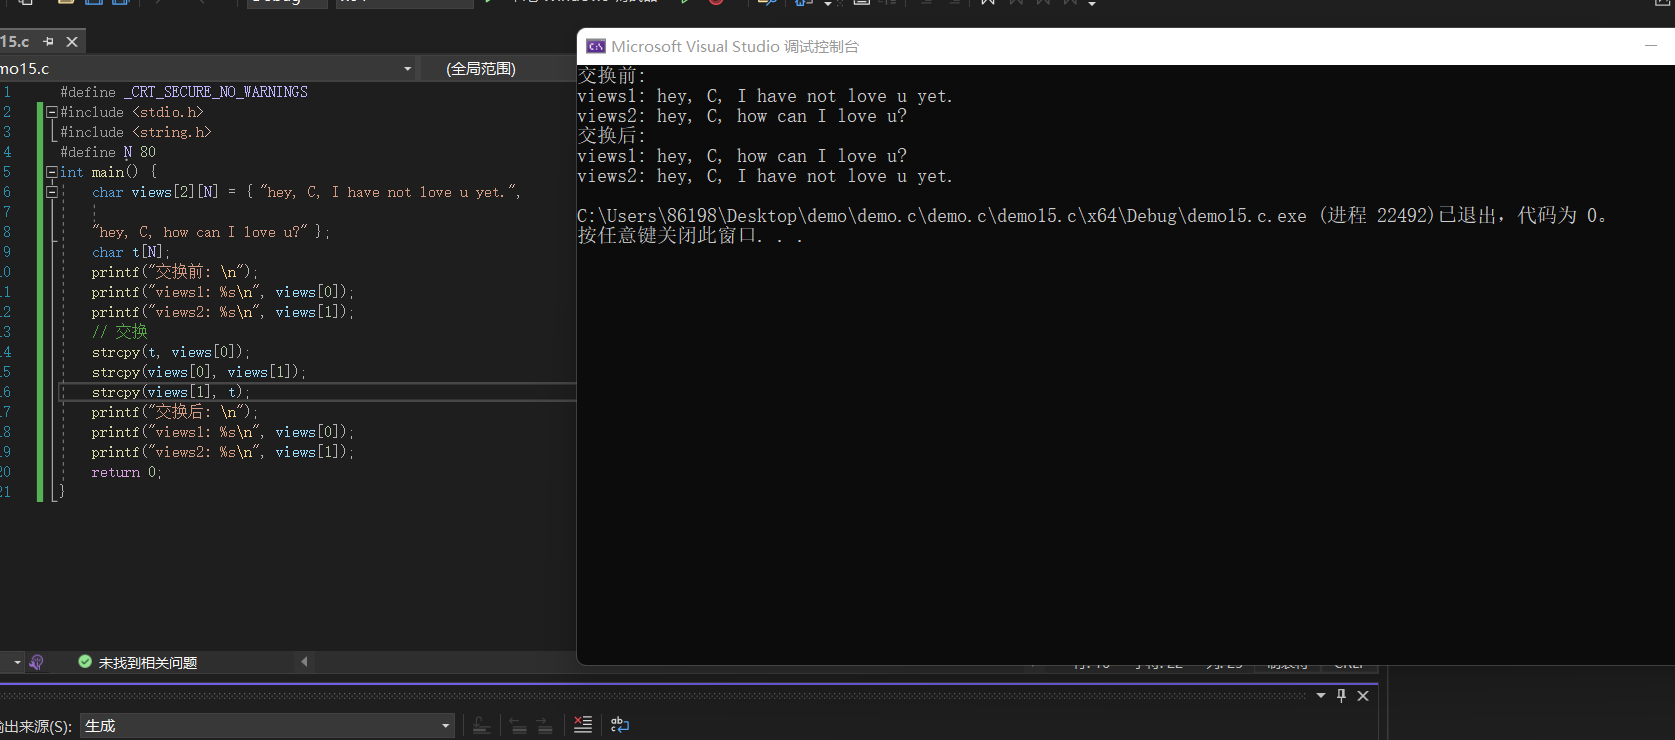The height and width of the screenshot is (740, 1675).
Task: Click the return 0 statement
Action: coord(126,472)
